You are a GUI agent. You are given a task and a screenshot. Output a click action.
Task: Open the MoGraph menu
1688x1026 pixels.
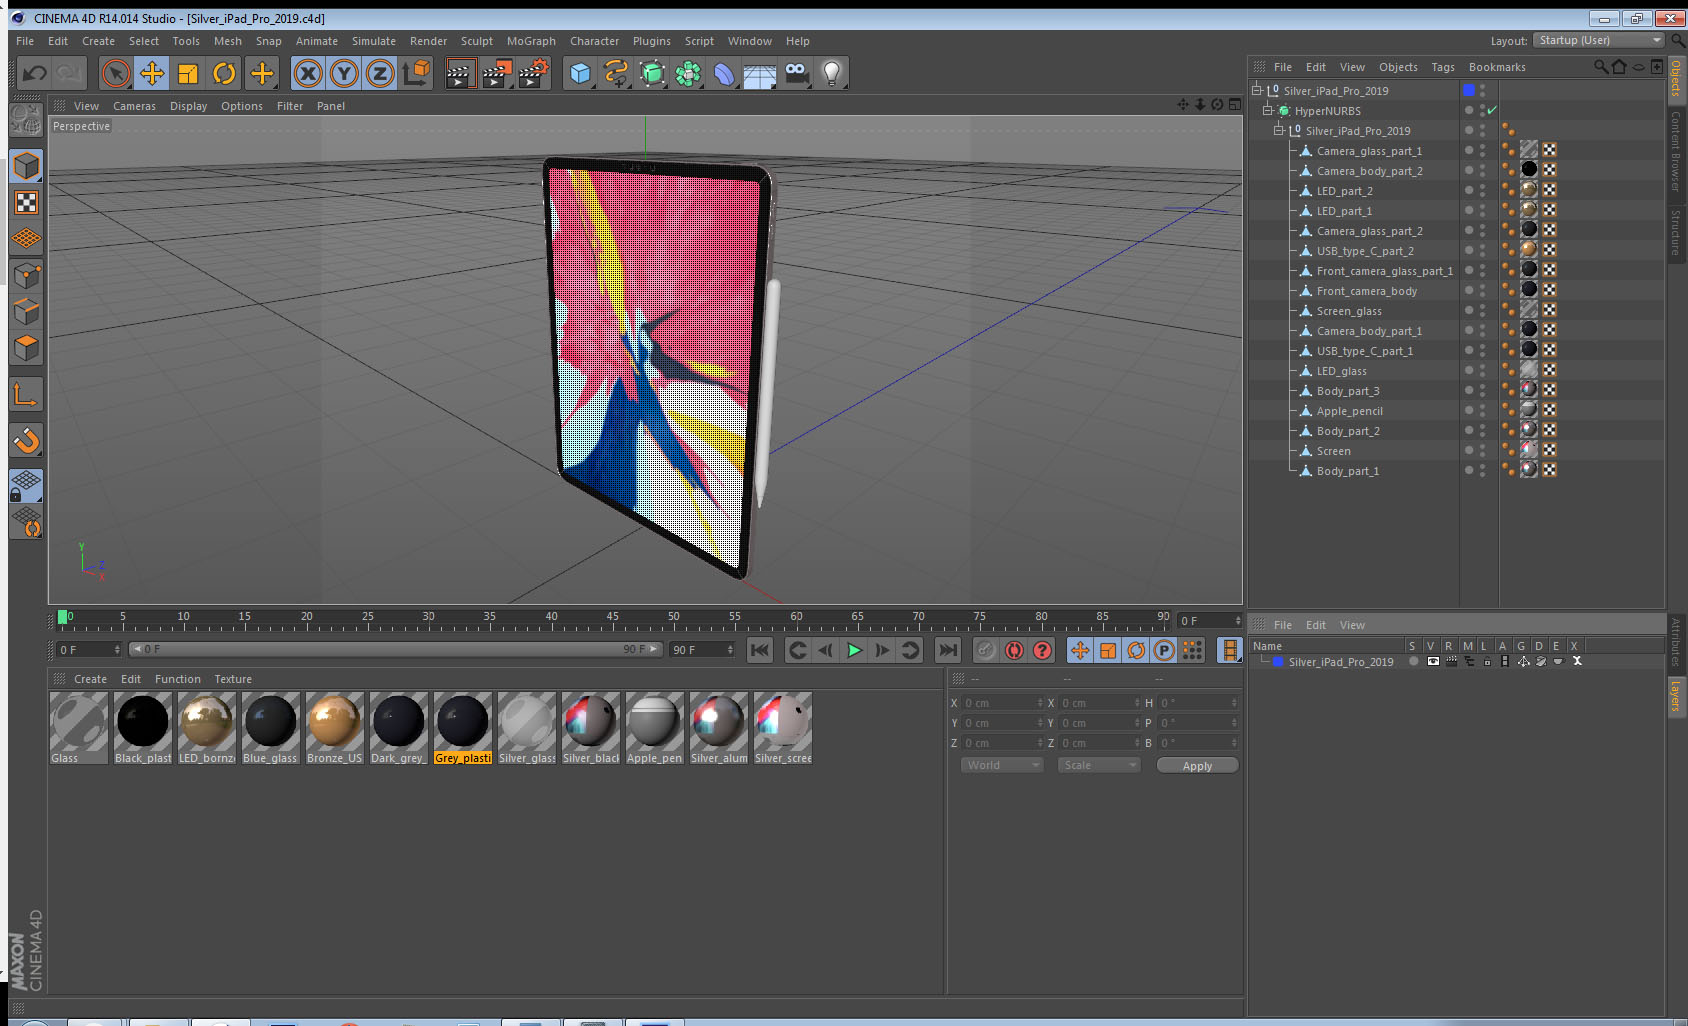(531, 41)
